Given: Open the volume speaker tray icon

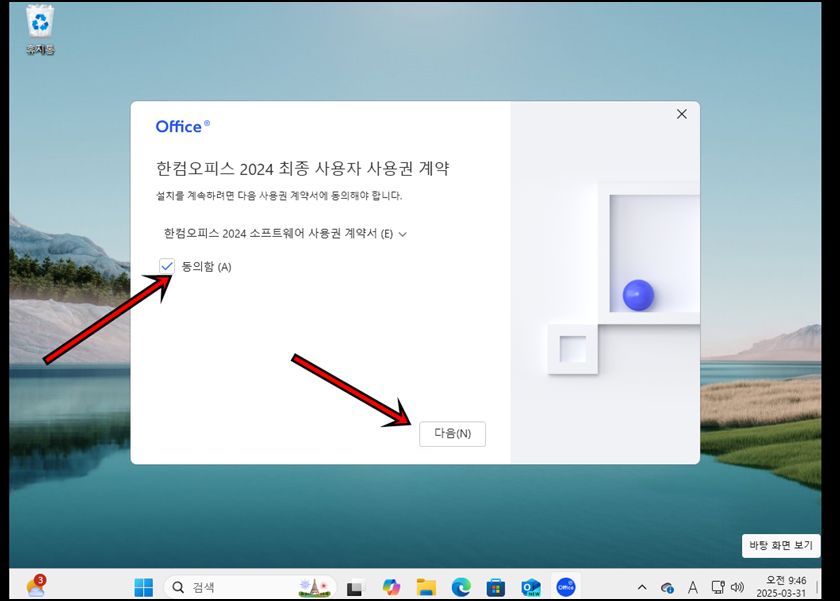Looking at the screenshot, I should (738, 588).
